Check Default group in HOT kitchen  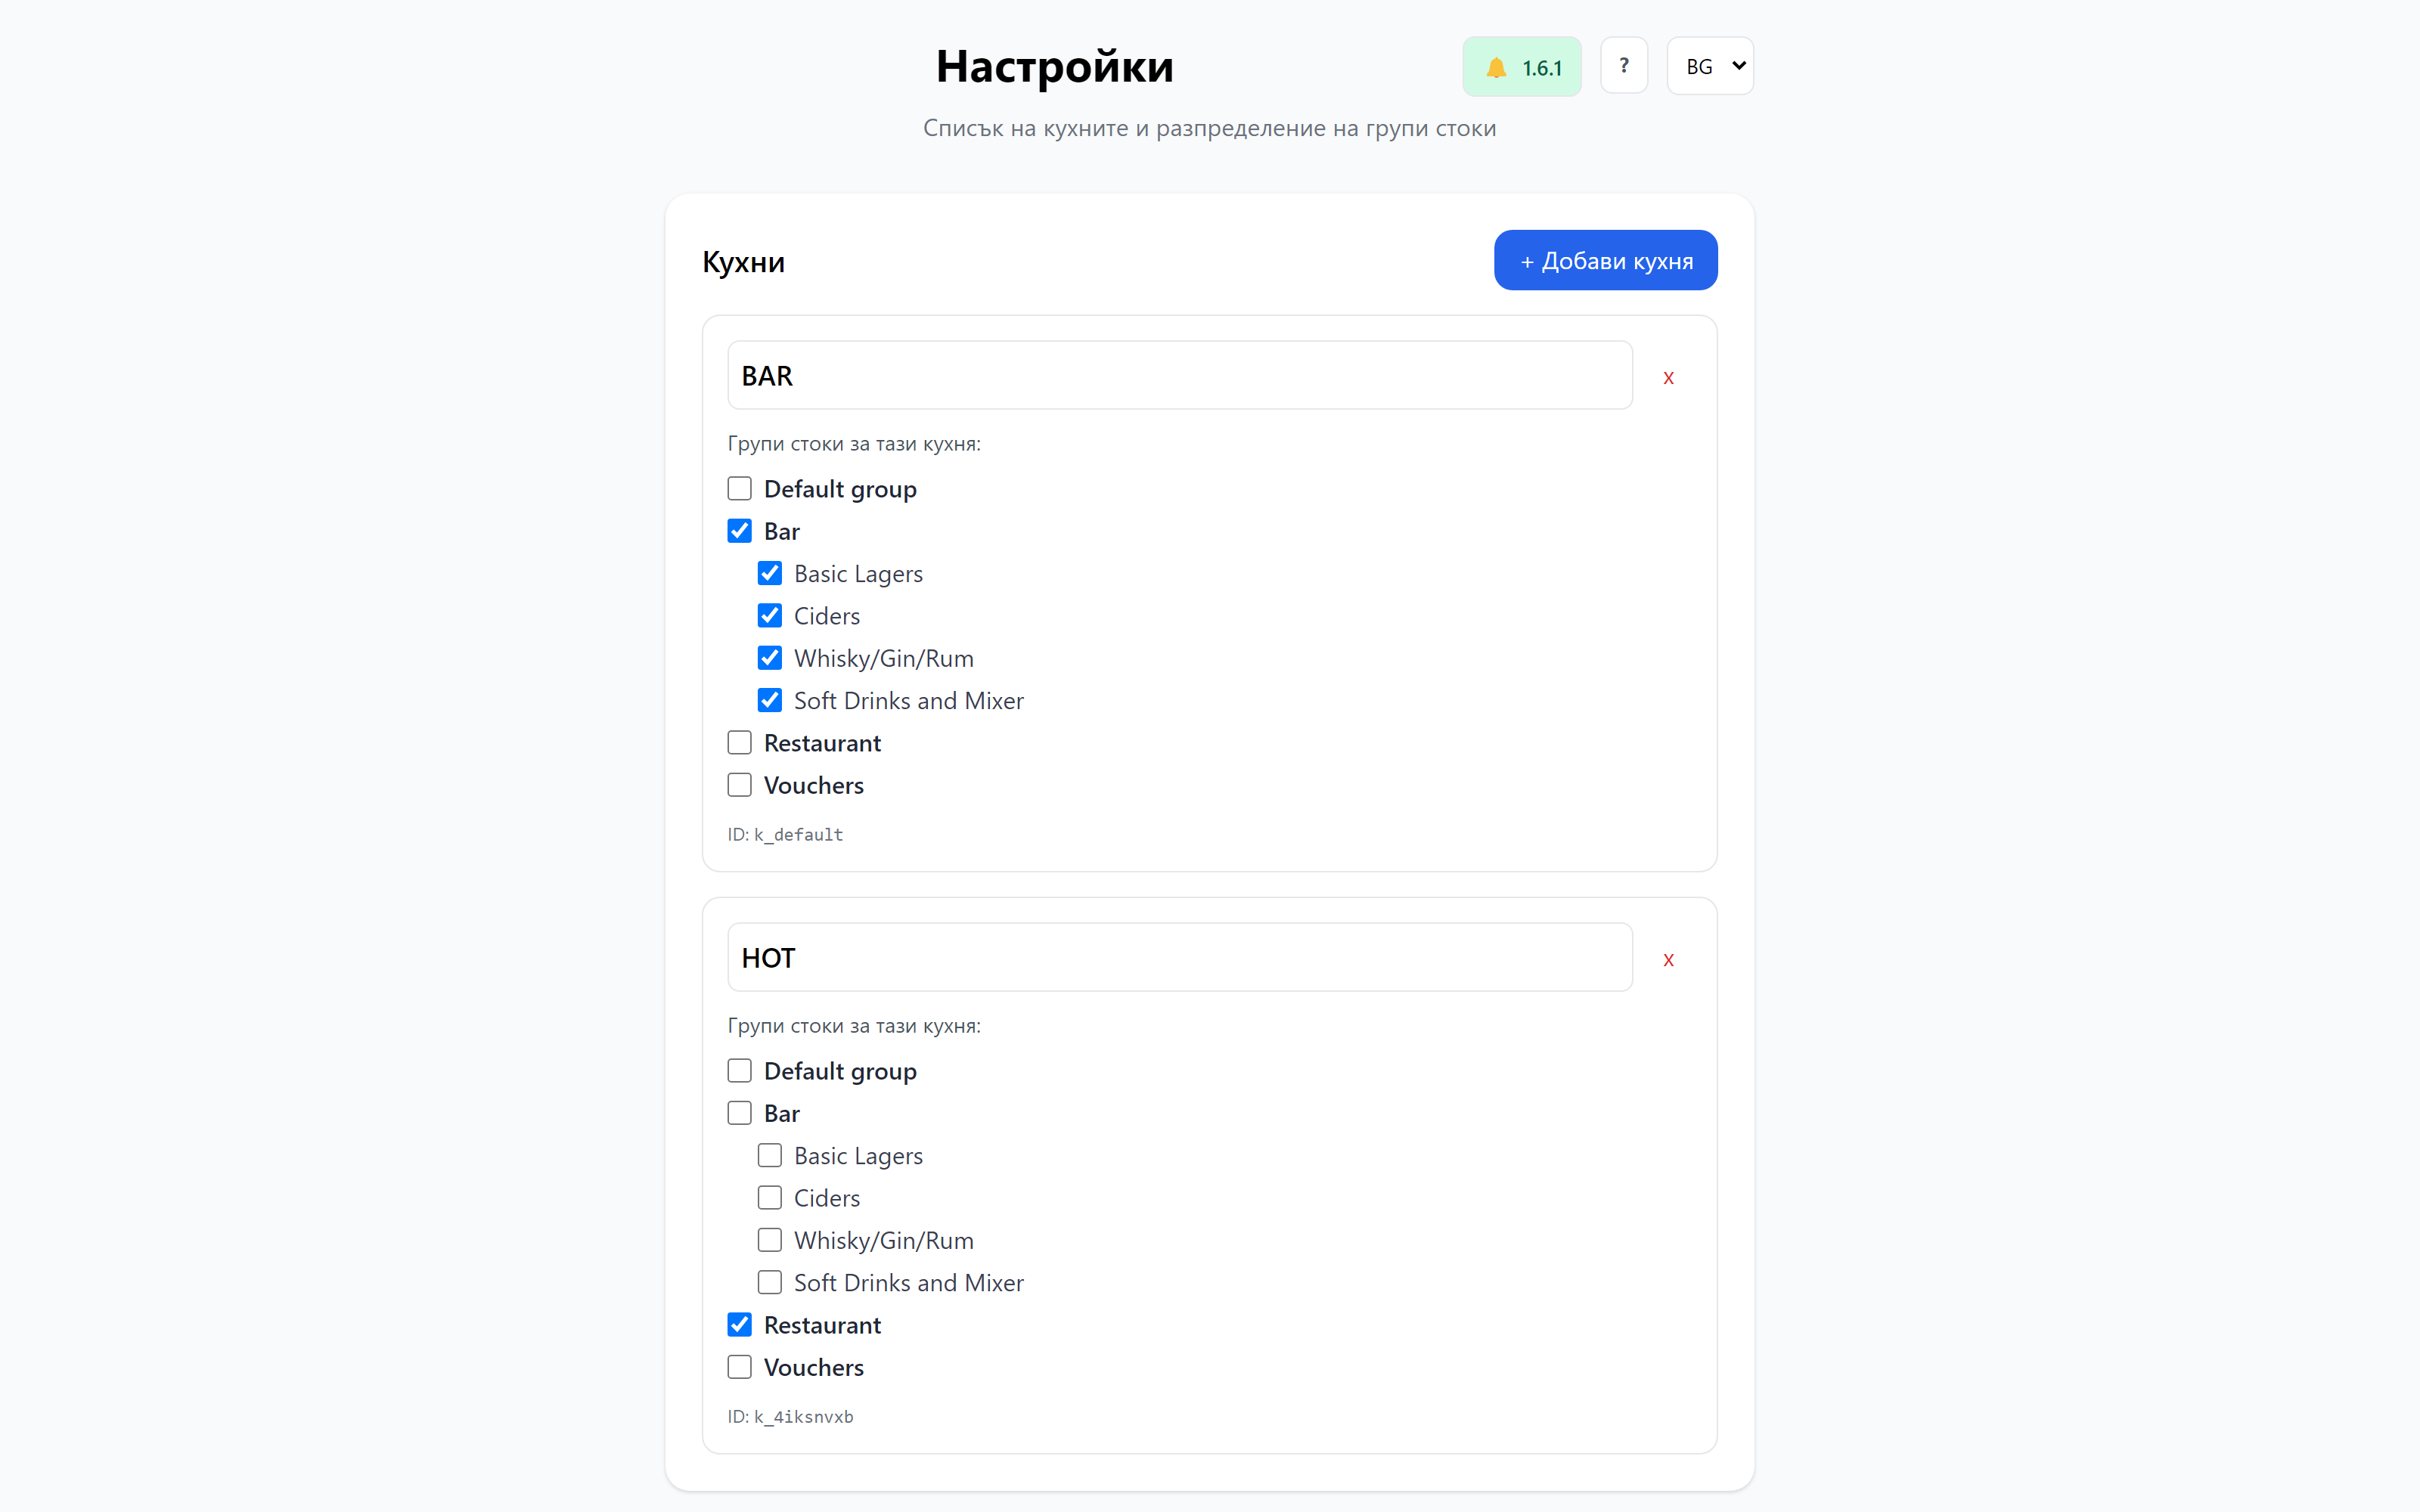pos(739,1070)
